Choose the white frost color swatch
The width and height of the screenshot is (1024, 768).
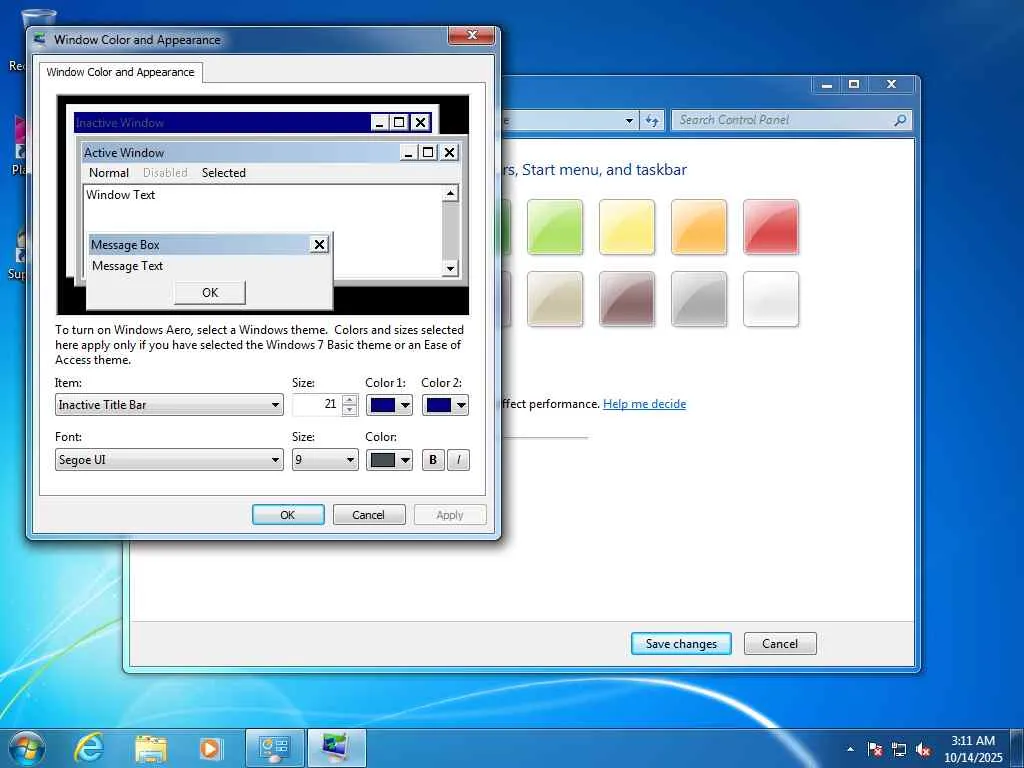point(771,298)
